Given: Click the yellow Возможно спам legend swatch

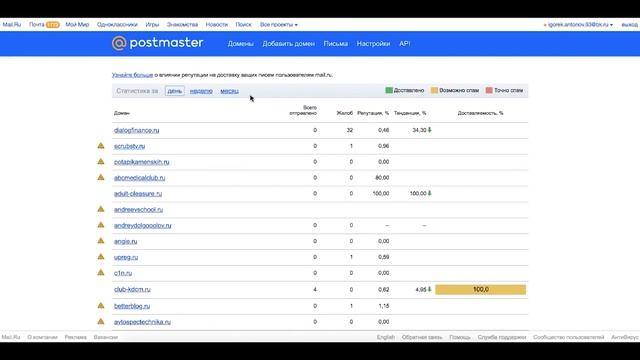Looking at the screenshot, I should click(x=434, y=90).
